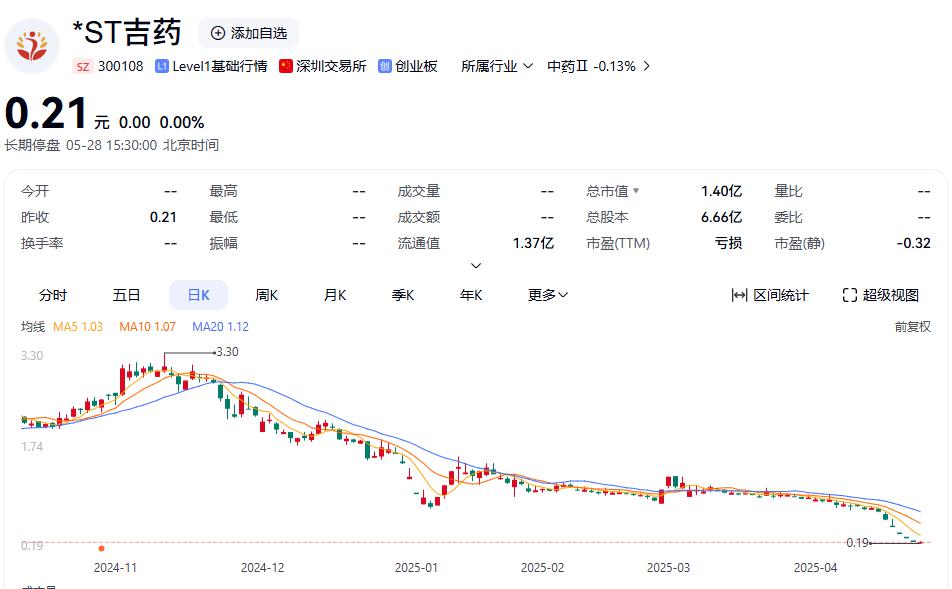Open the 中药II industry link
The image size is (952, 589).
click(x=598, y=66)
